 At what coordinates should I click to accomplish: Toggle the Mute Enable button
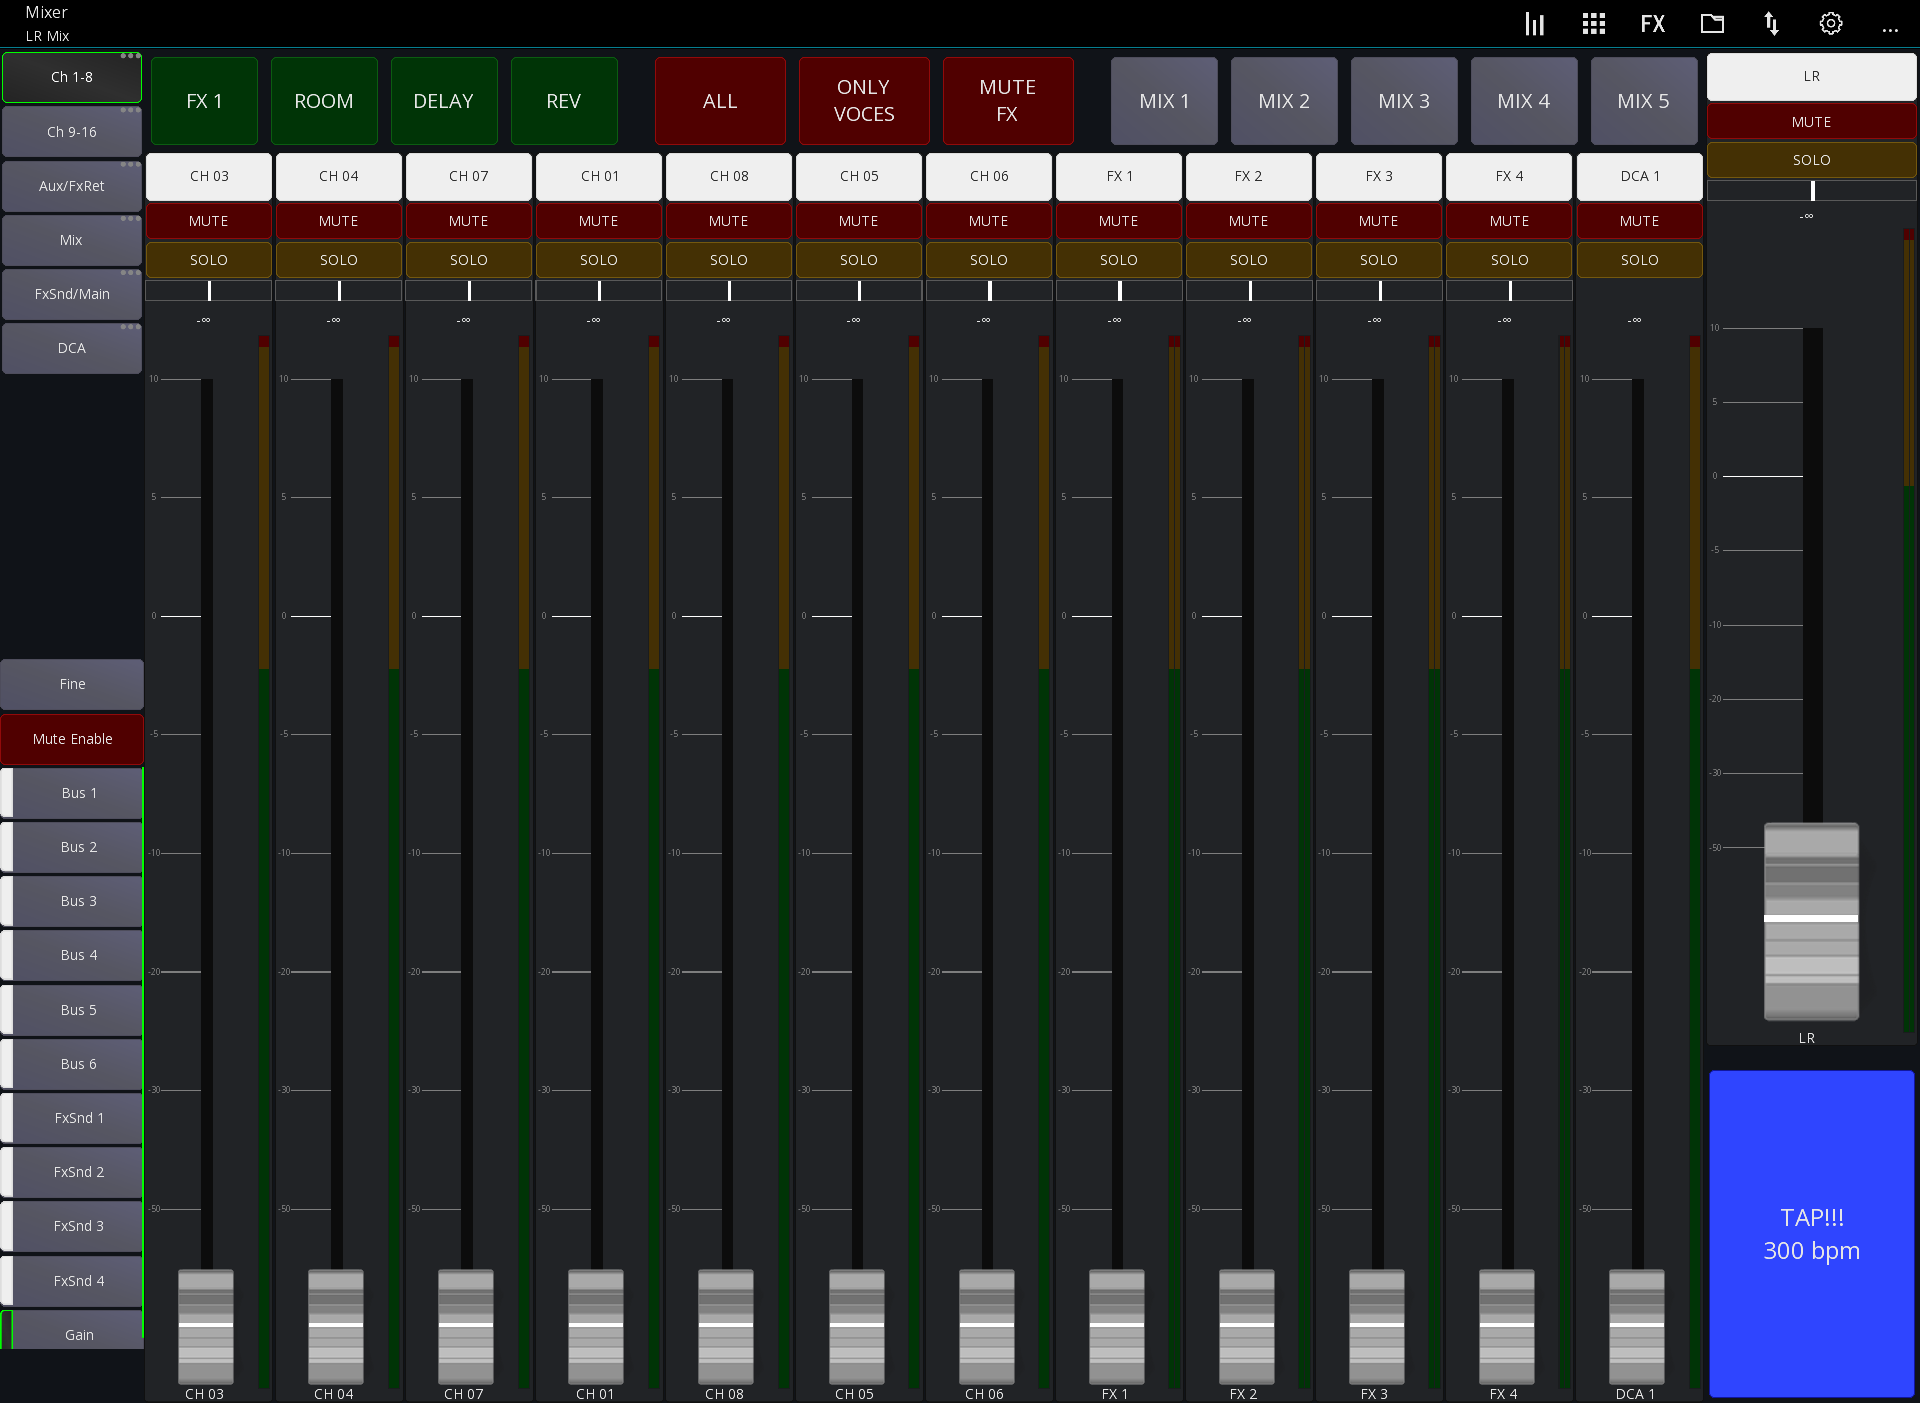point(72,739)
